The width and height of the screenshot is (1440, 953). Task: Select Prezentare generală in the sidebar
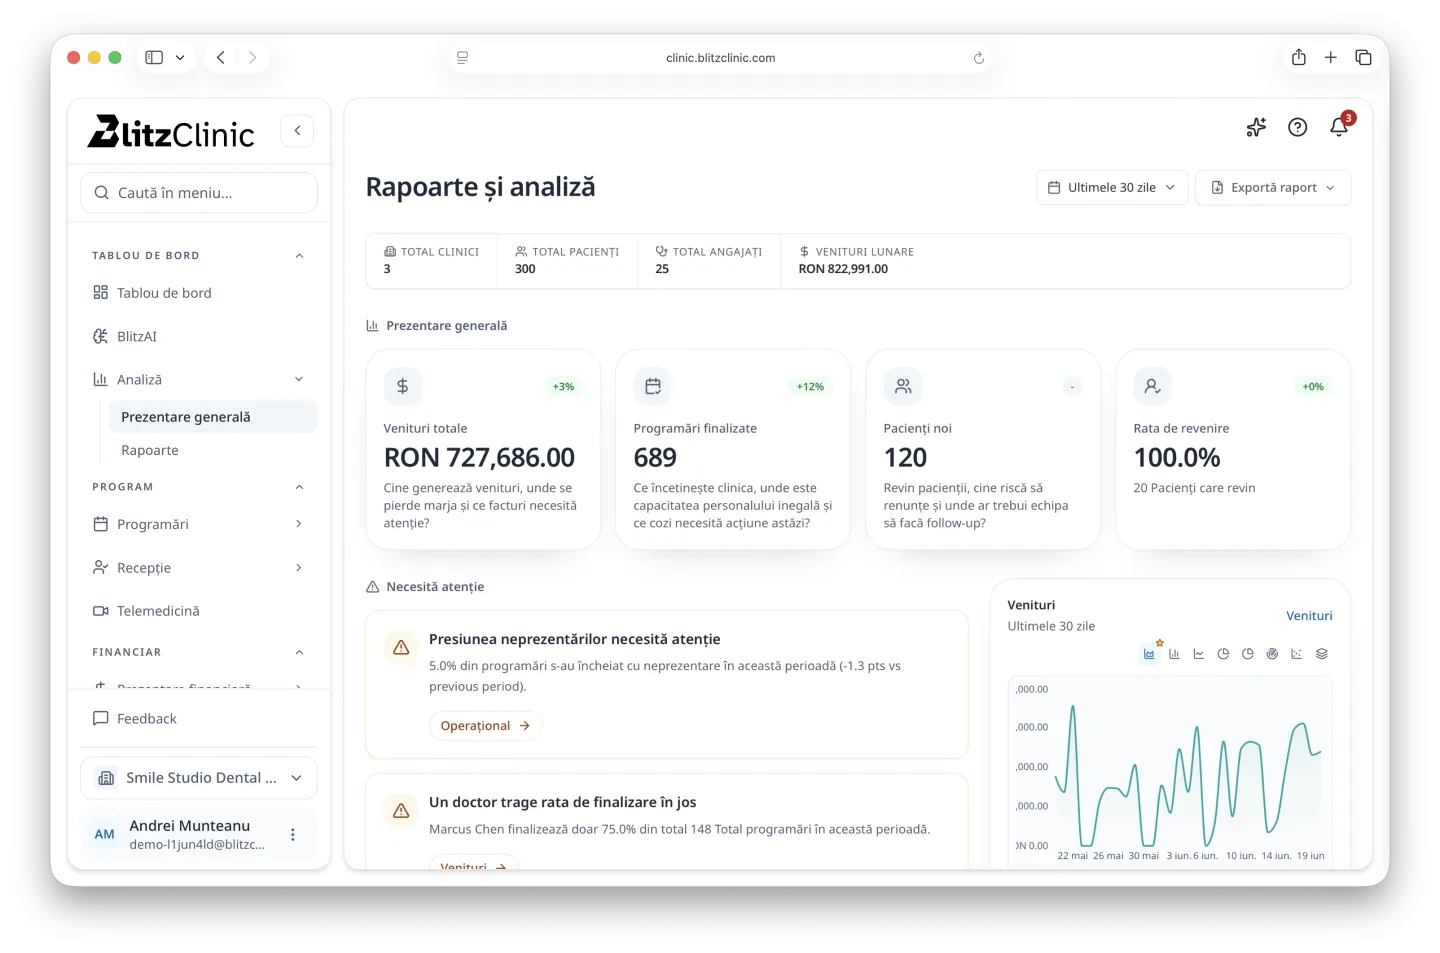pos(213,417)
